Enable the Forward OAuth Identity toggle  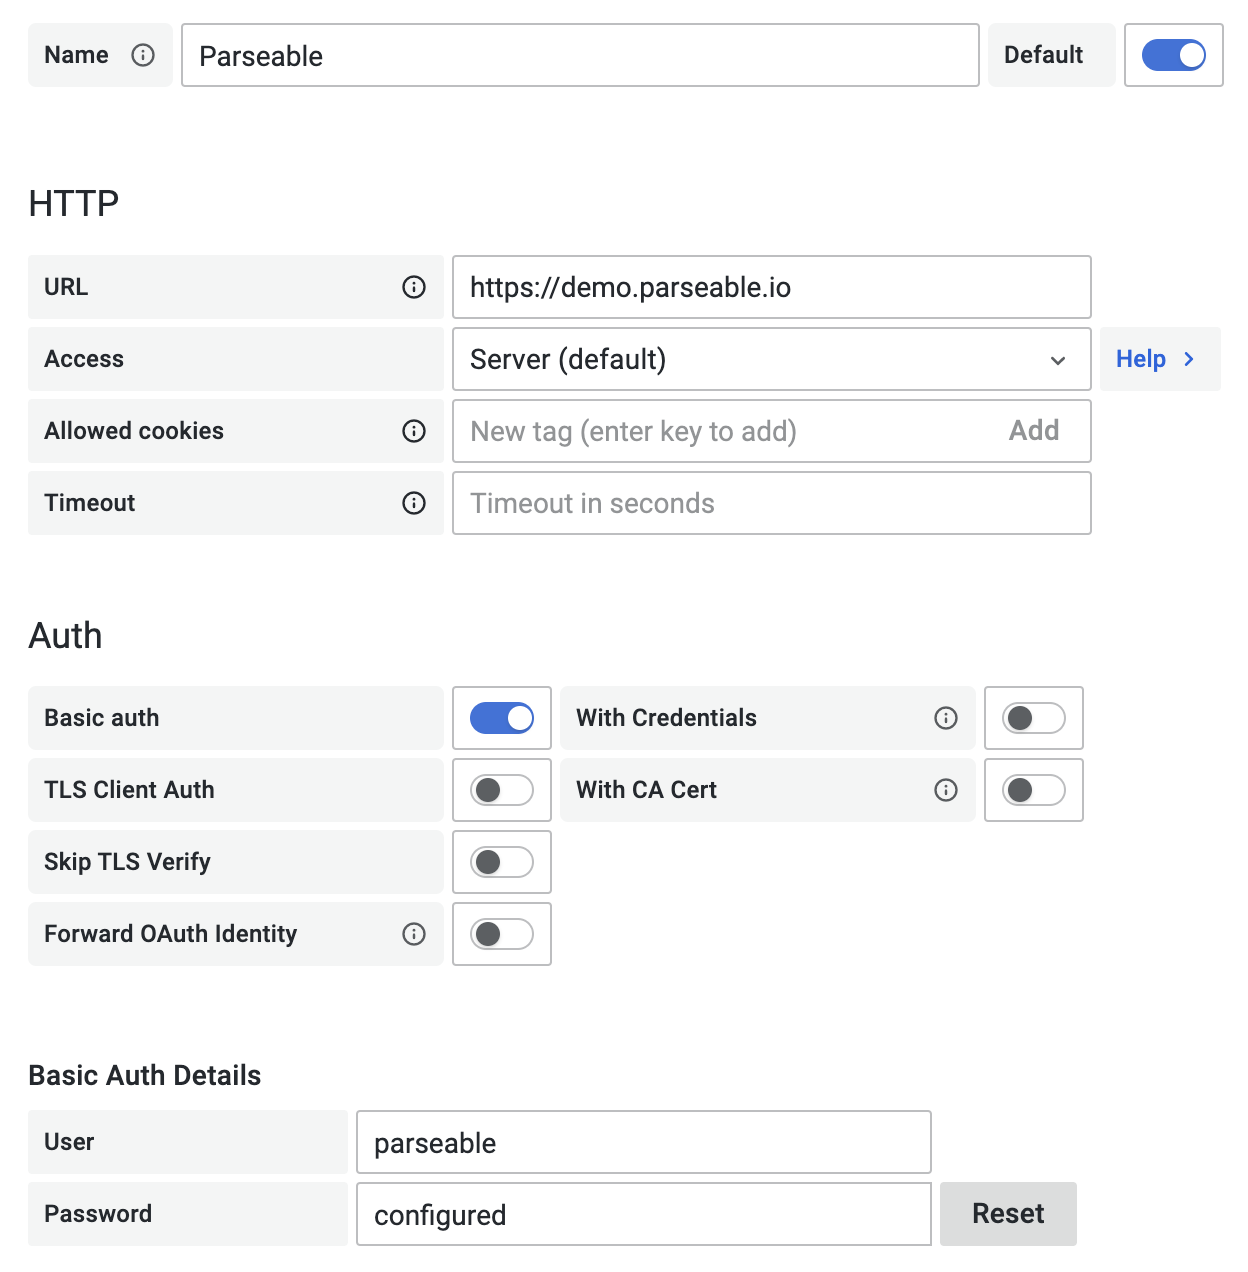point(502,934)
